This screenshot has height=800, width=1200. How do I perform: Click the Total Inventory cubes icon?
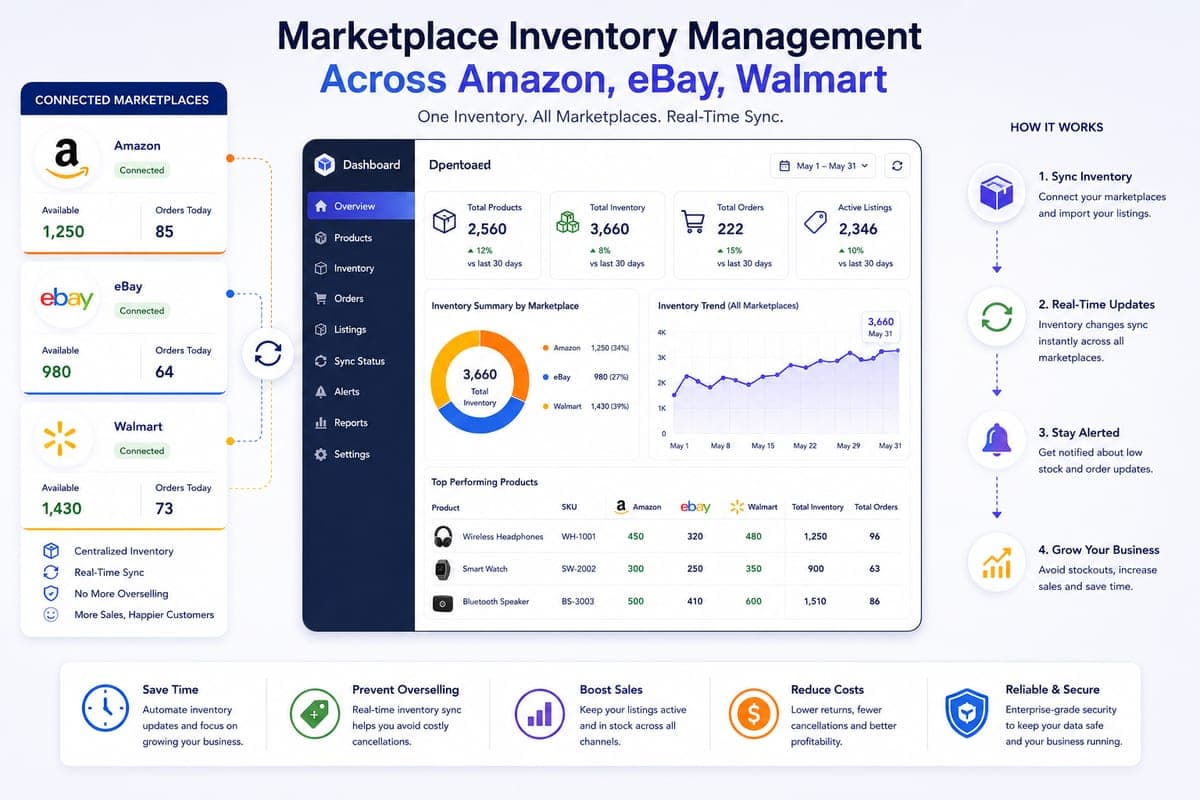[567, 222]
